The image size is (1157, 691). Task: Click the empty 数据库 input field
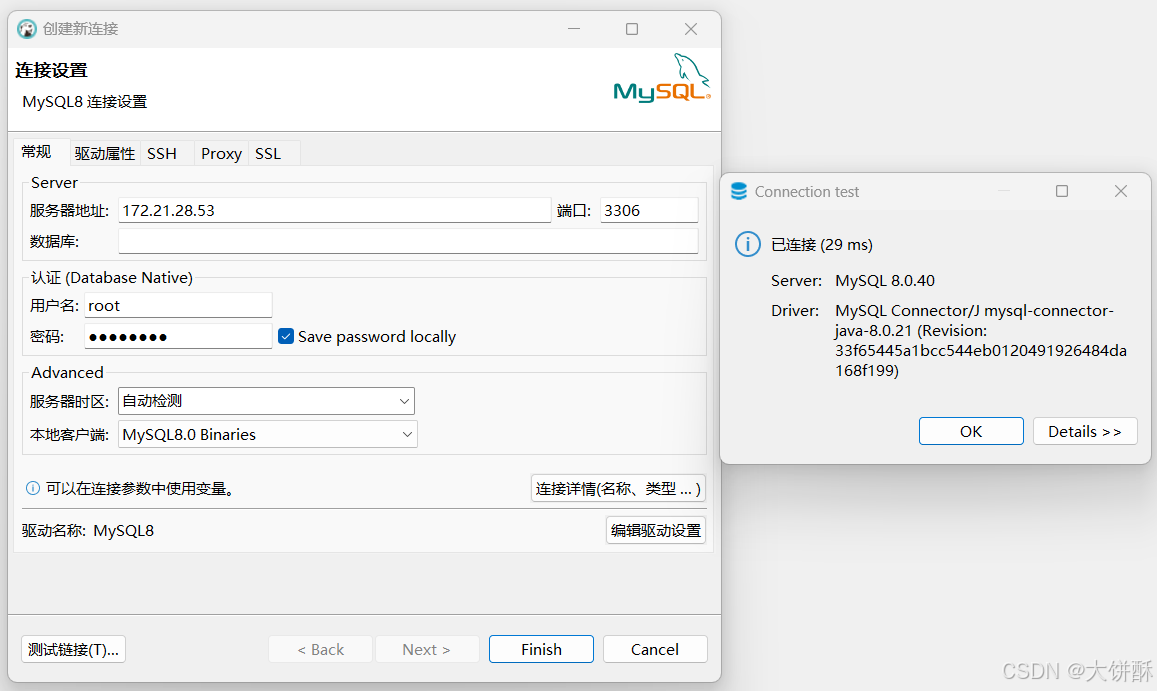pyautogui.click(x=408, y=241)
